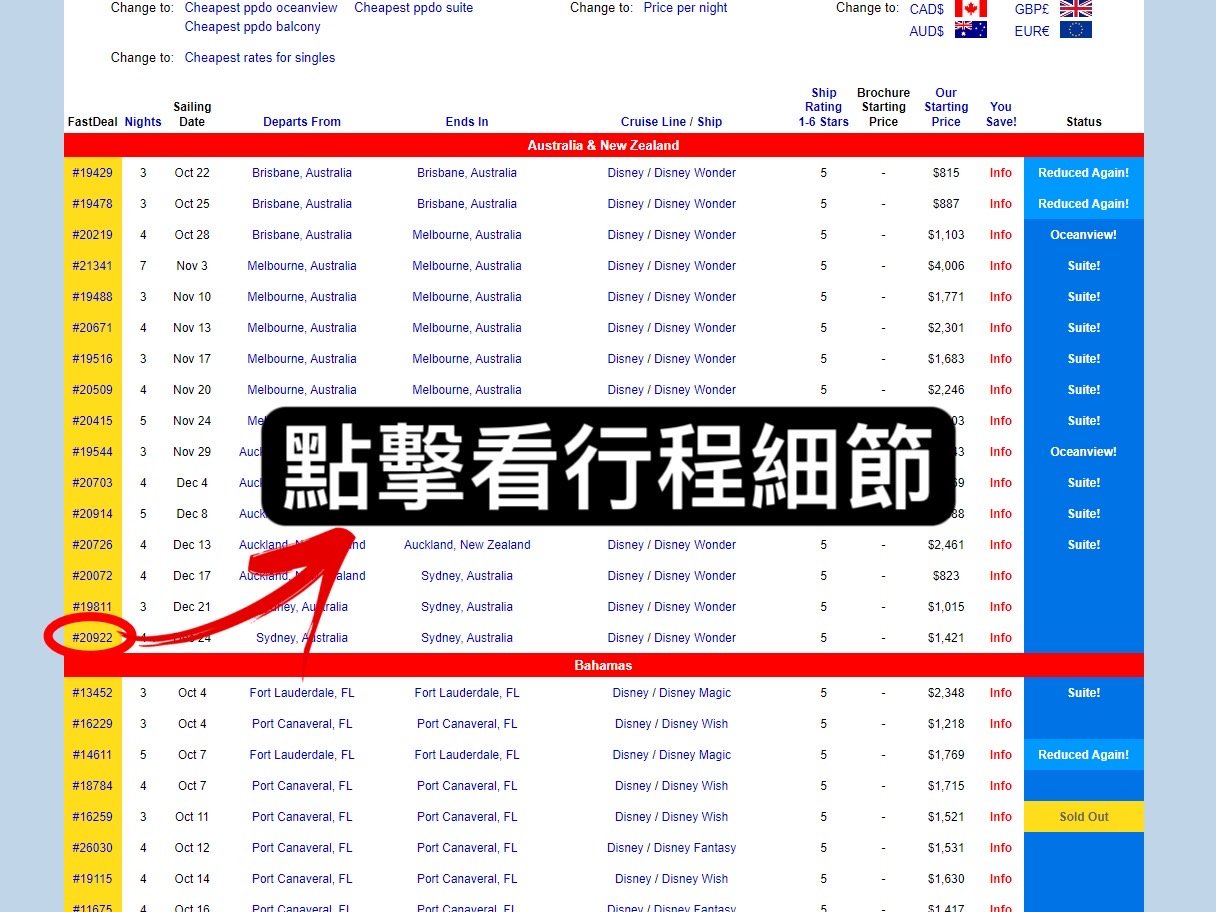The height and width of the screenshot is (912, 1216).
Task: Click Oceanview! status in #20219 row
Action: tap(1084, 235)
